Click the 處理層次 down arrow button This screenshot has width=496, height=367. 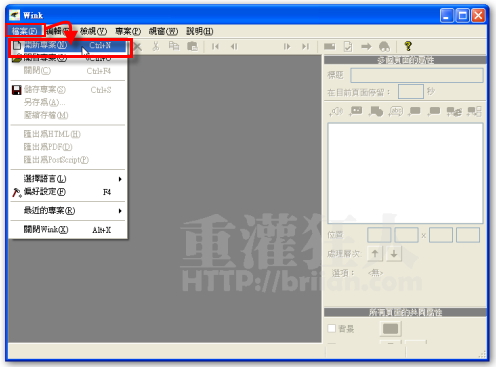pyautogui.click(x=394, y=254)
